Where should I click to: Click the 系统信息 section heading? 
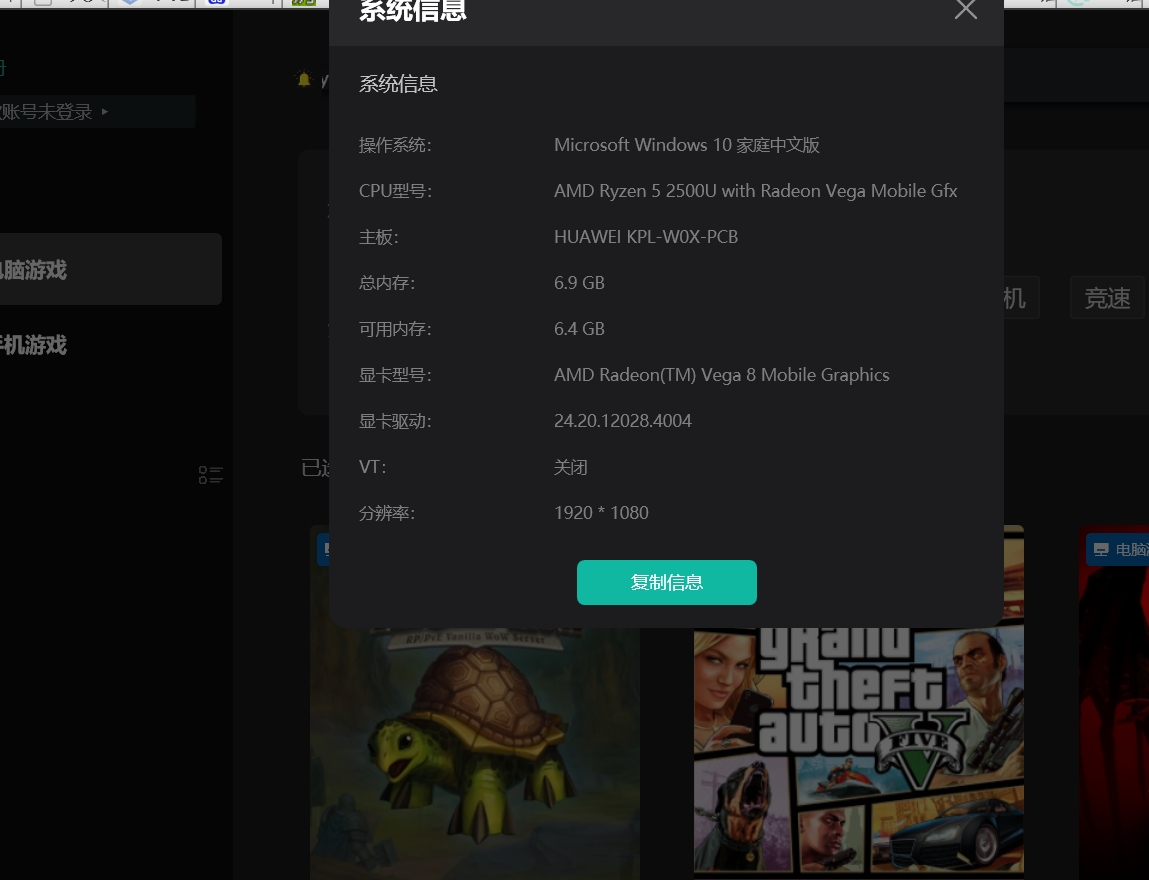[398, 84]
